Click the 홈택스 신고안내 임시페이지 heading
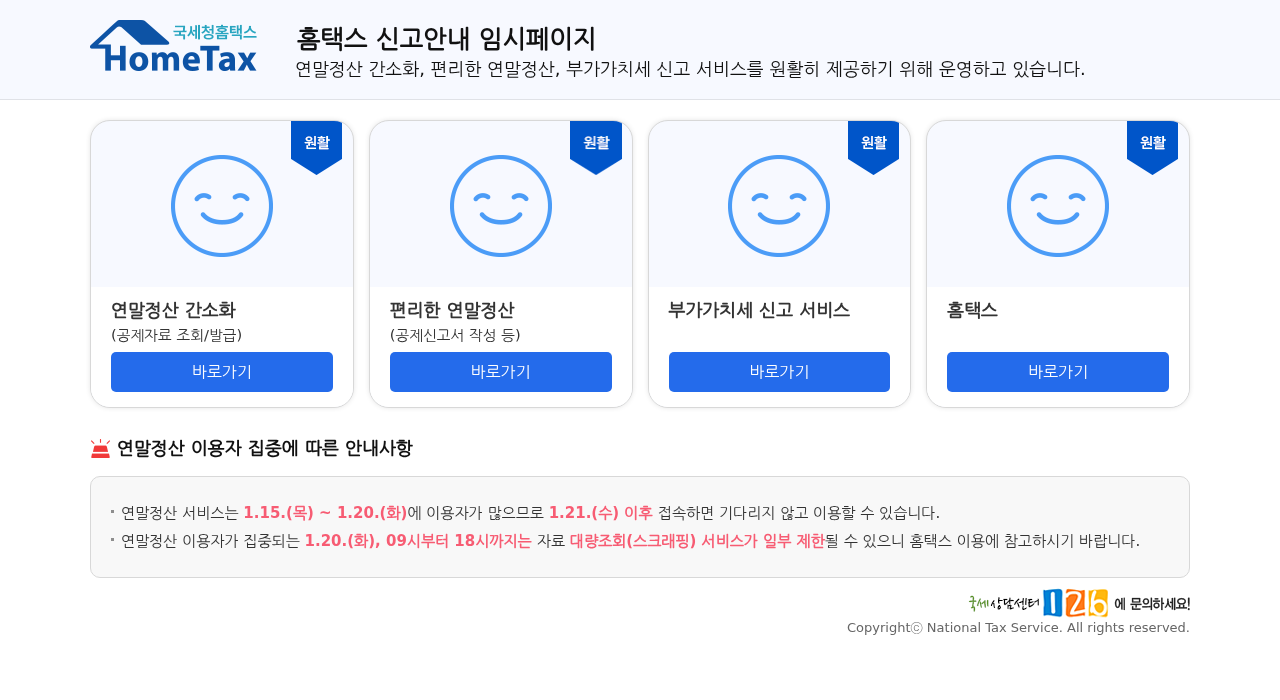Screen dimensions: 1280x700 click(x=445, y=40)
